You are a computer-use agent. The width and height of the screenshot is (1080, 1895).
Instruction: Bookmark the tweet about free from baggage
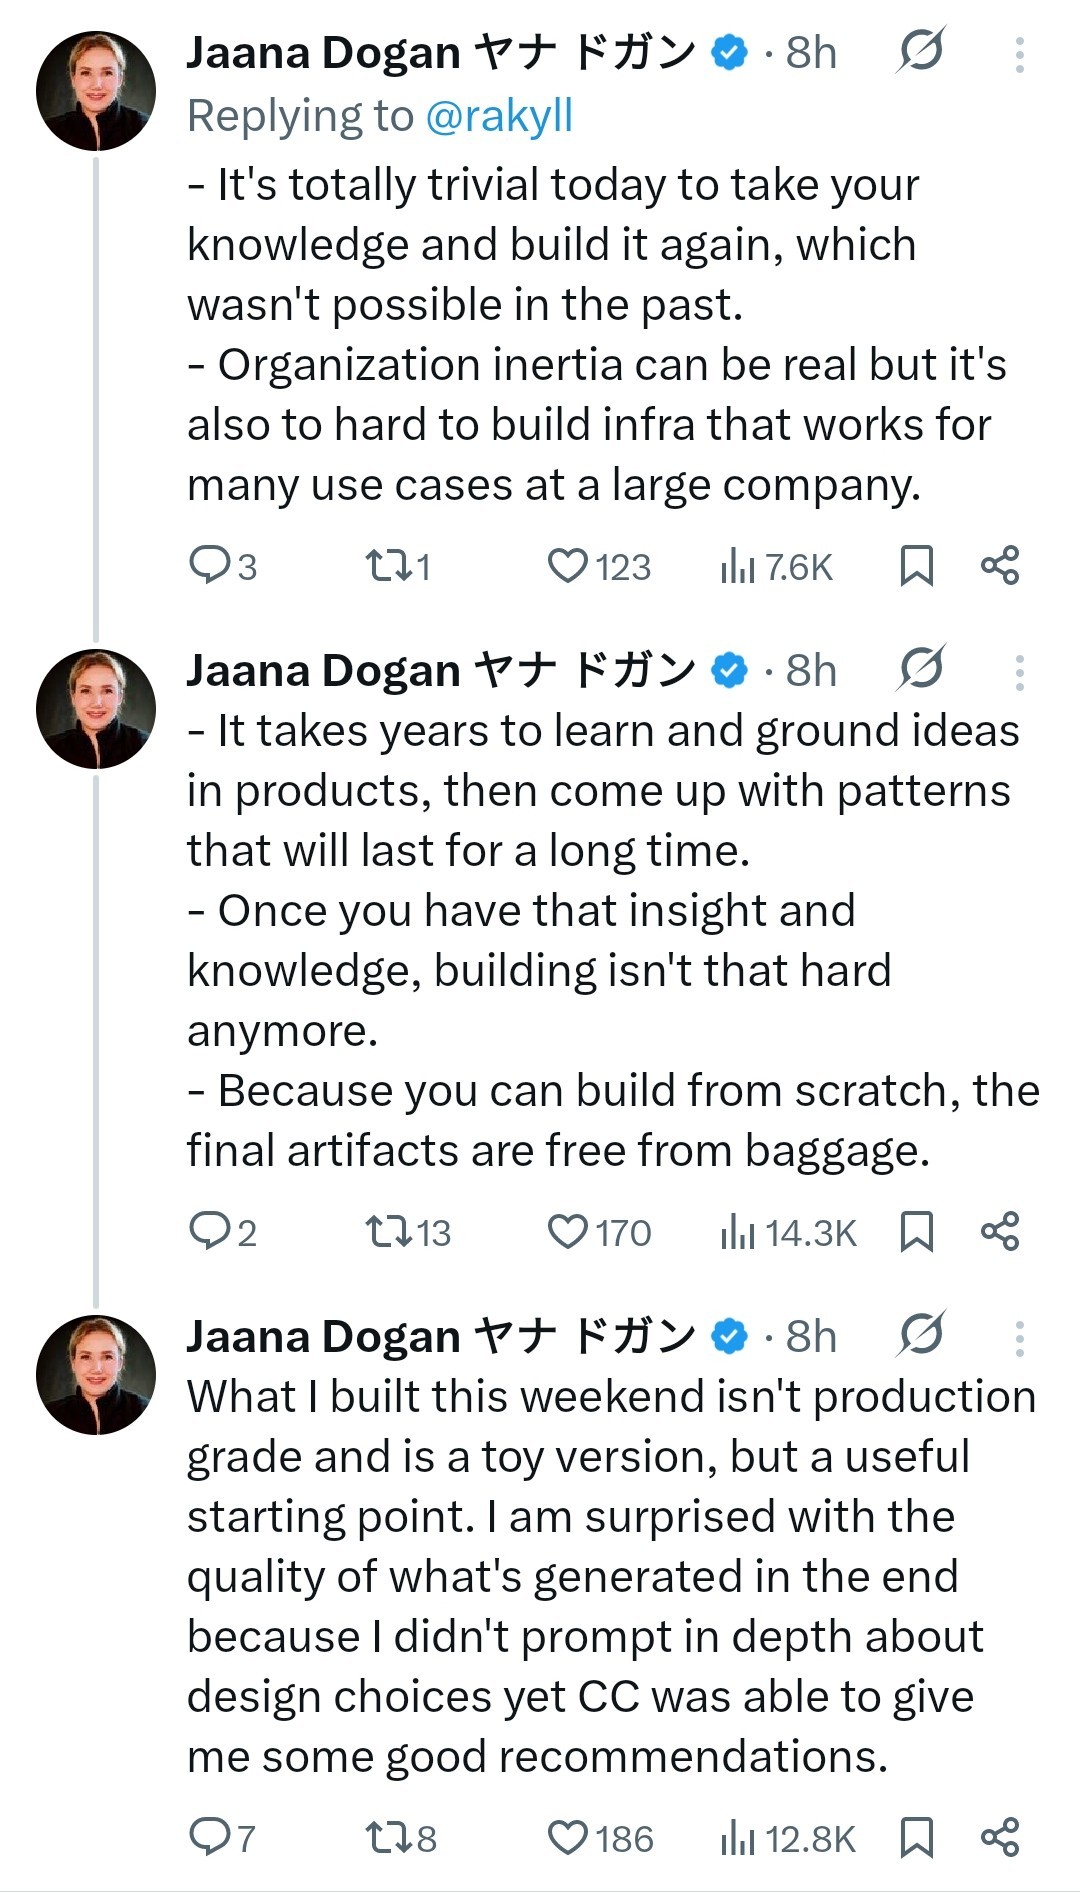point(916,1232)
